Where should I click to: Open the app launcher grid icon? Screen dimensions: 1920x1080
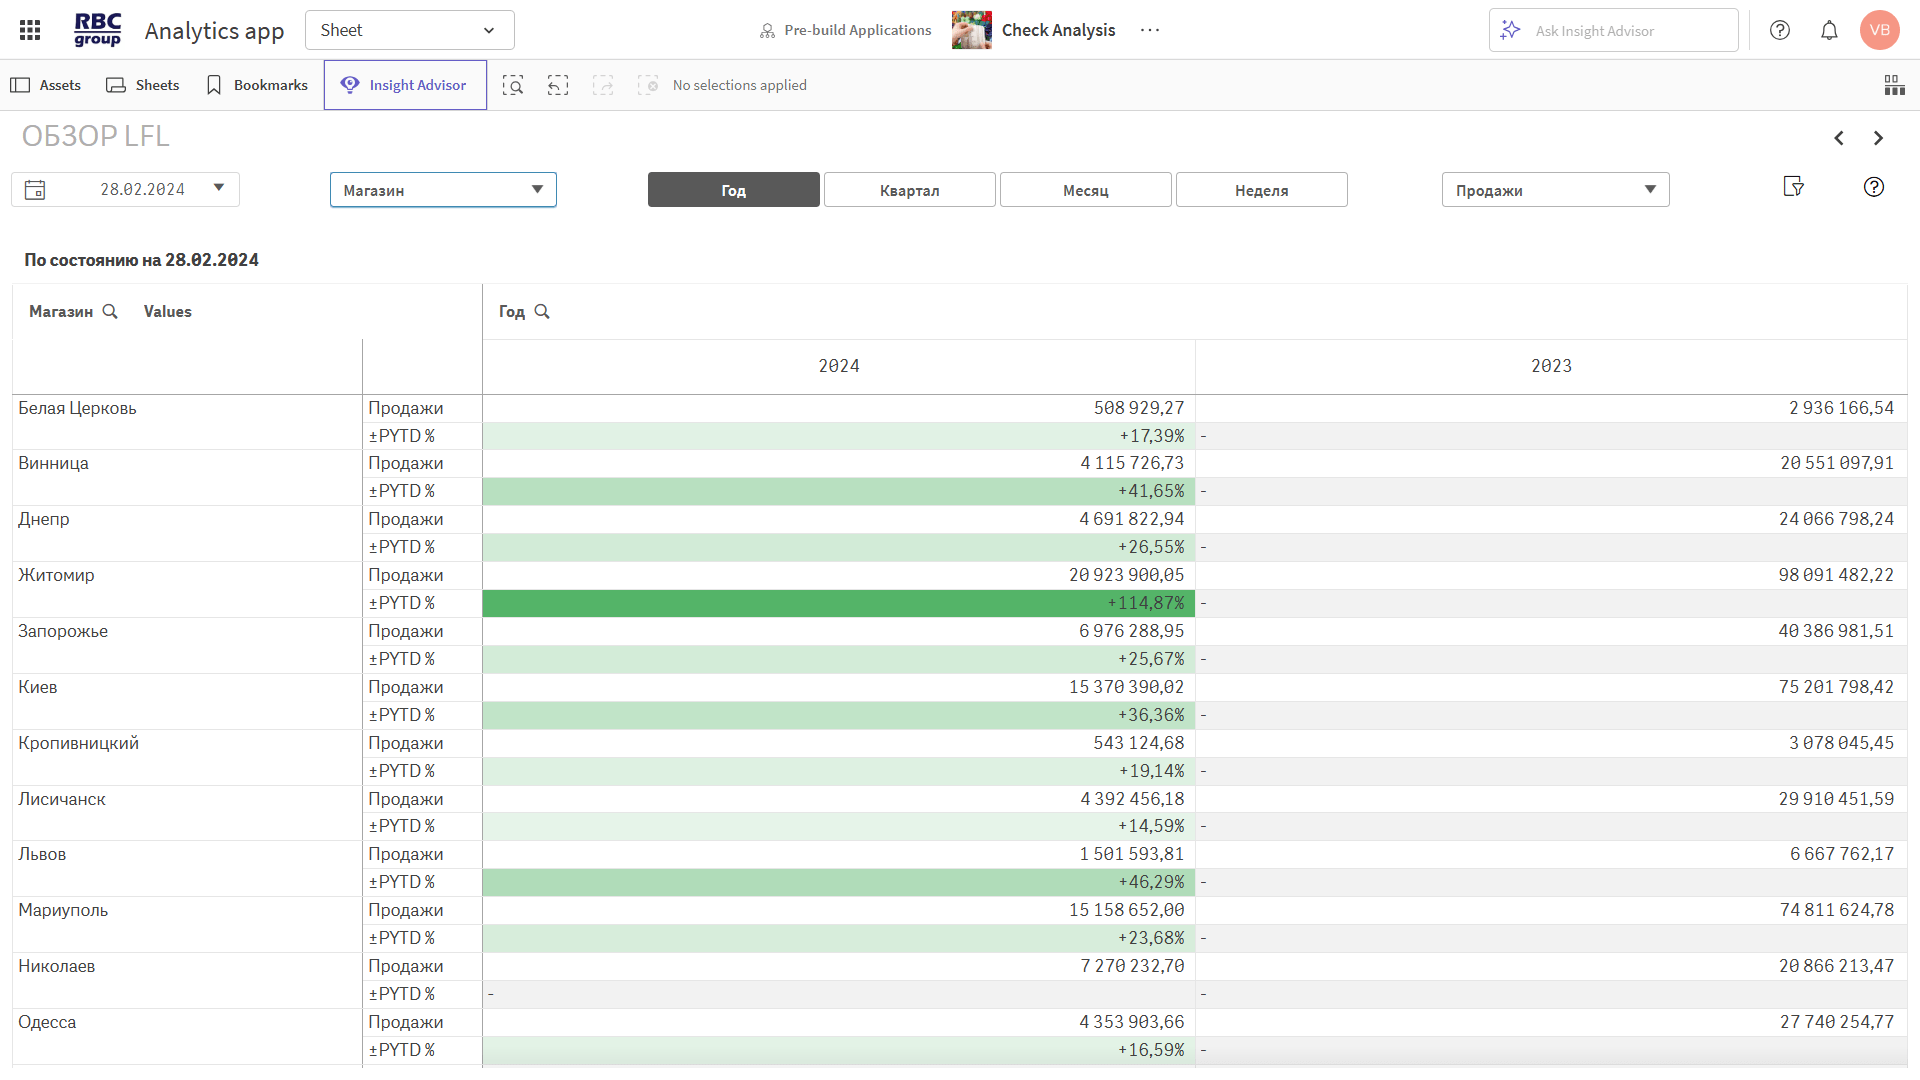pos(30,30)
